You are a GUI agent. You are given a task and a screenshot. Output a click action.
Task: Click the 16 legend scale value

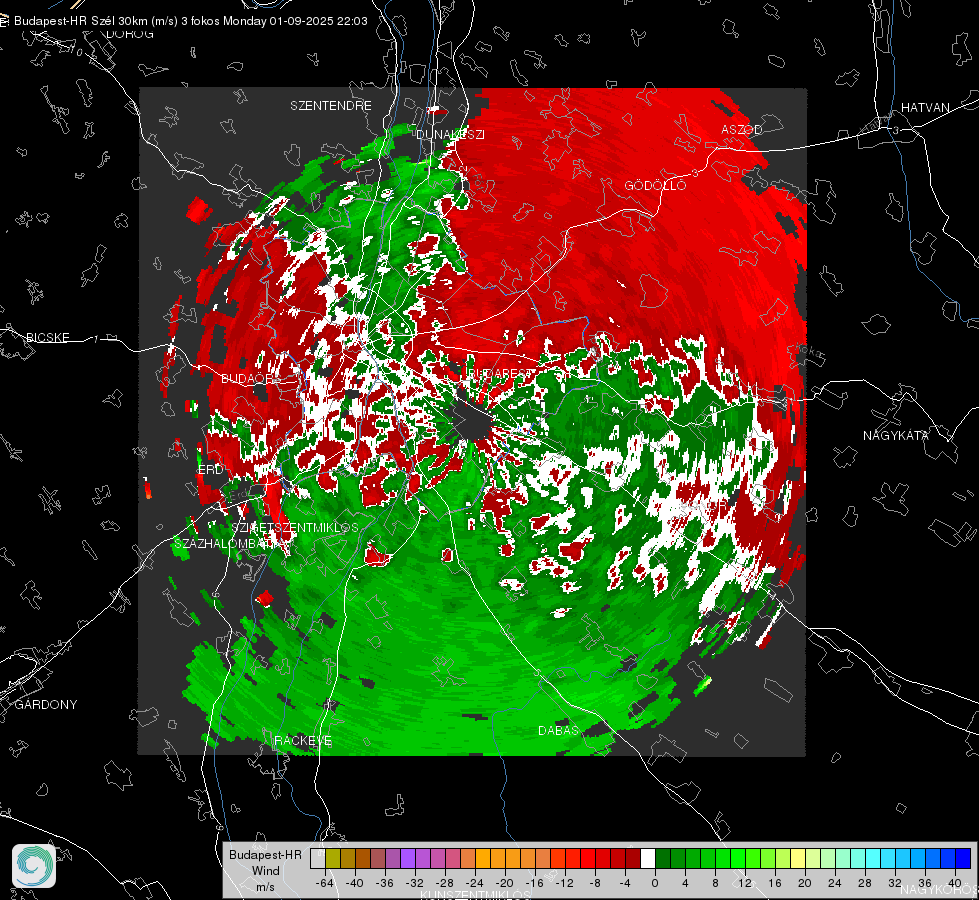[775, 883]
